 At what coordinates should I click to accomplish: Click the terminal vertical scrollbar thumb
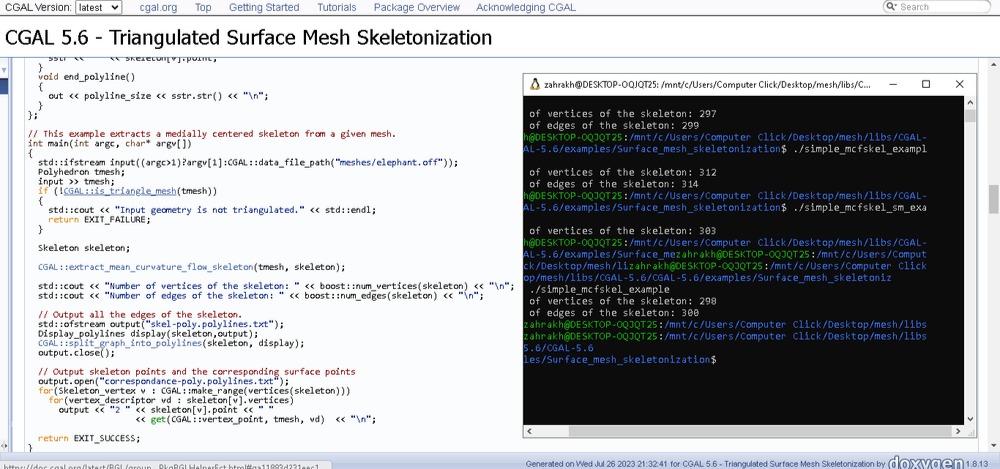[970, 115]
